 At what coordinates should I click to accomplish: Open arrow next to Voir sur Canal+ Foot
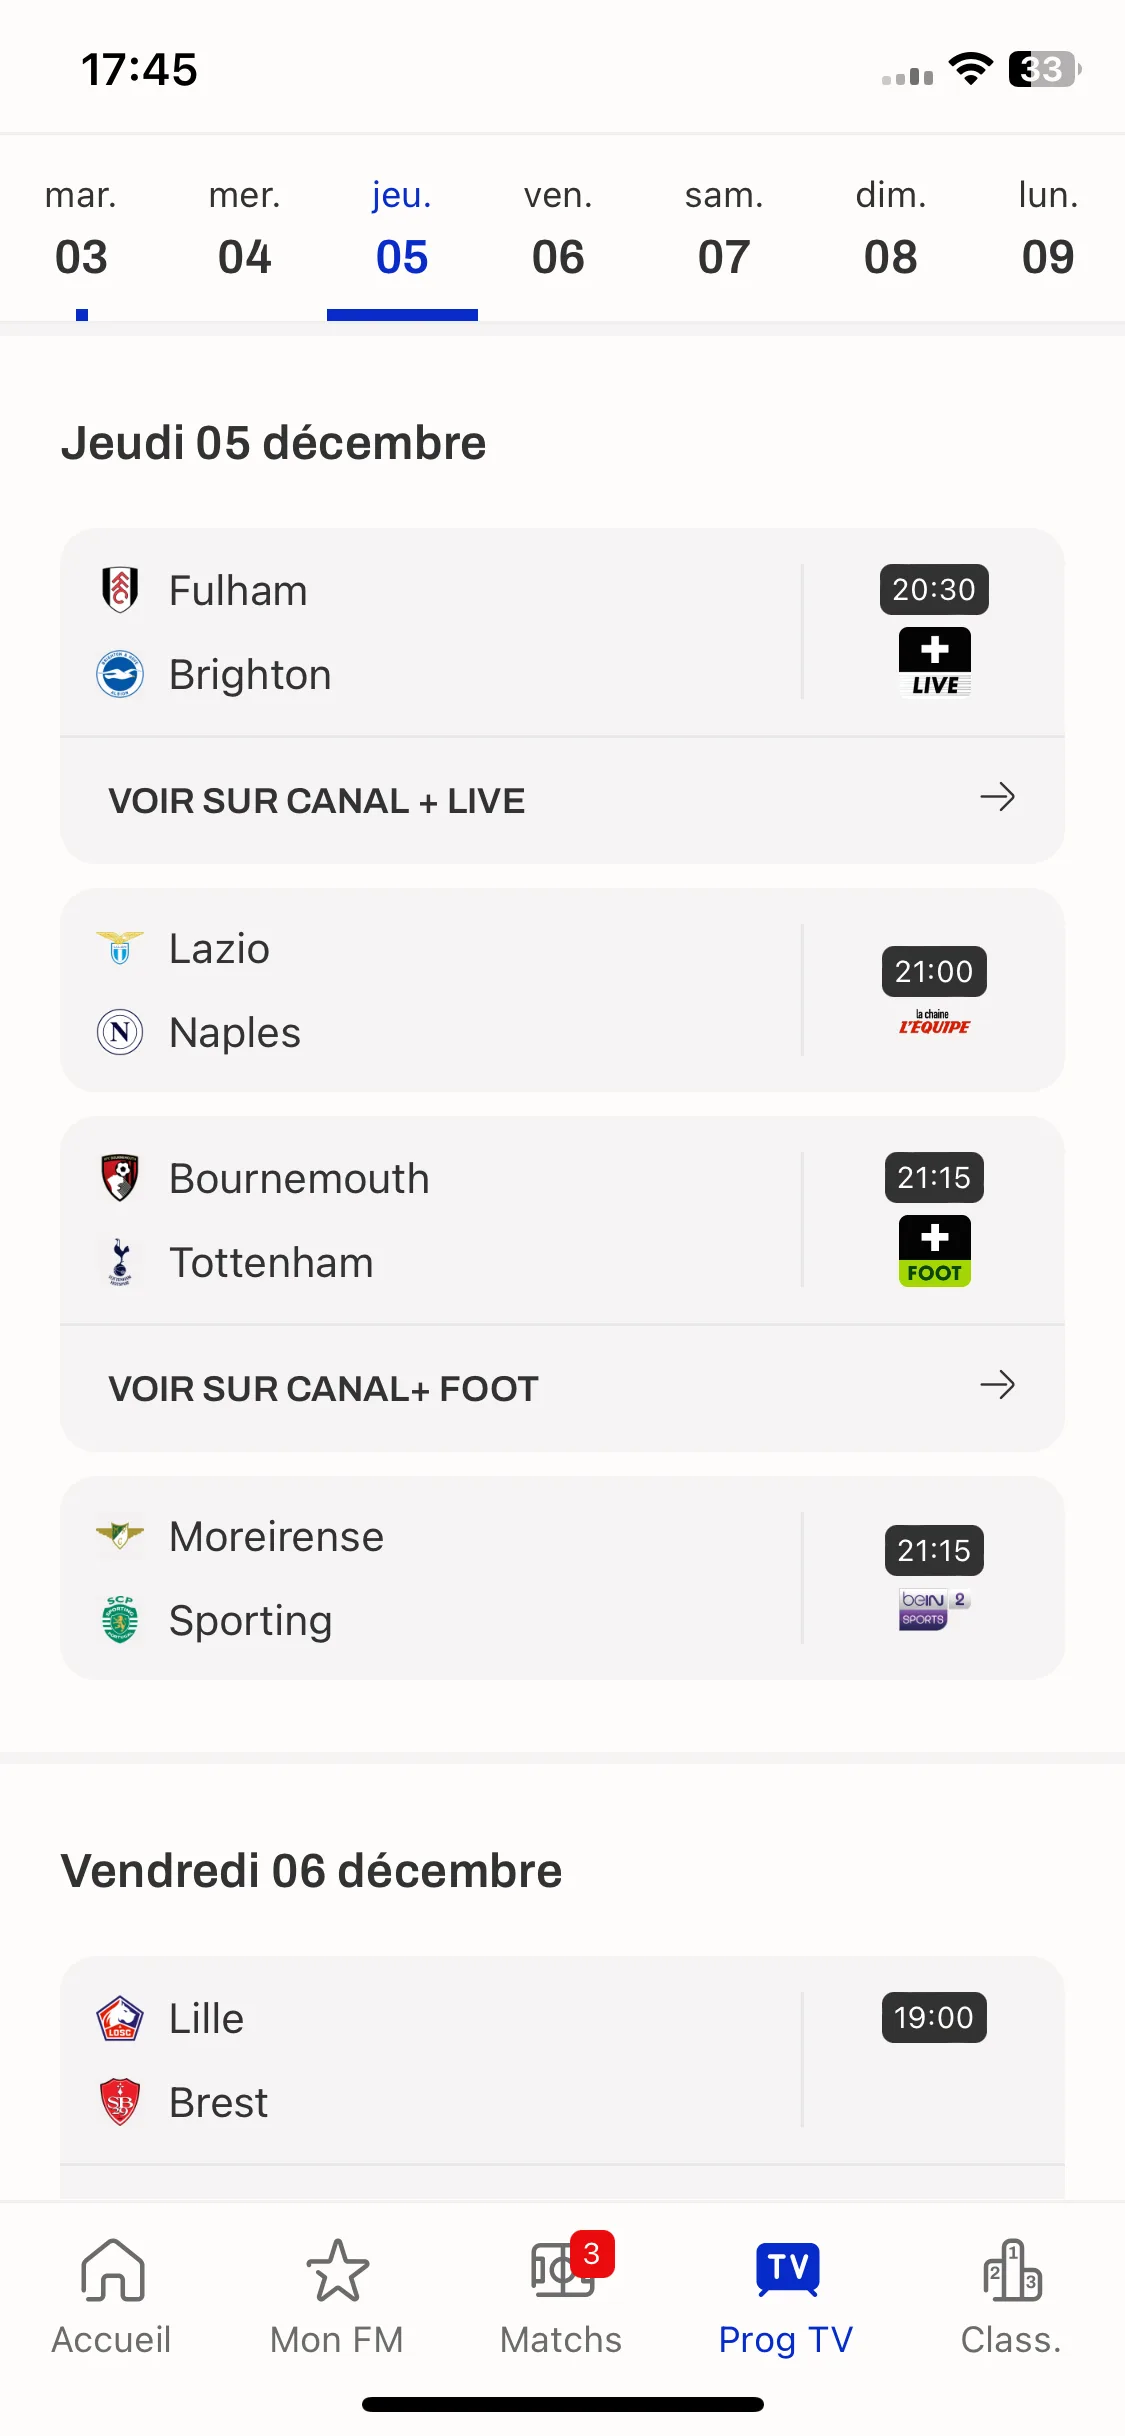click(997, 1385)
